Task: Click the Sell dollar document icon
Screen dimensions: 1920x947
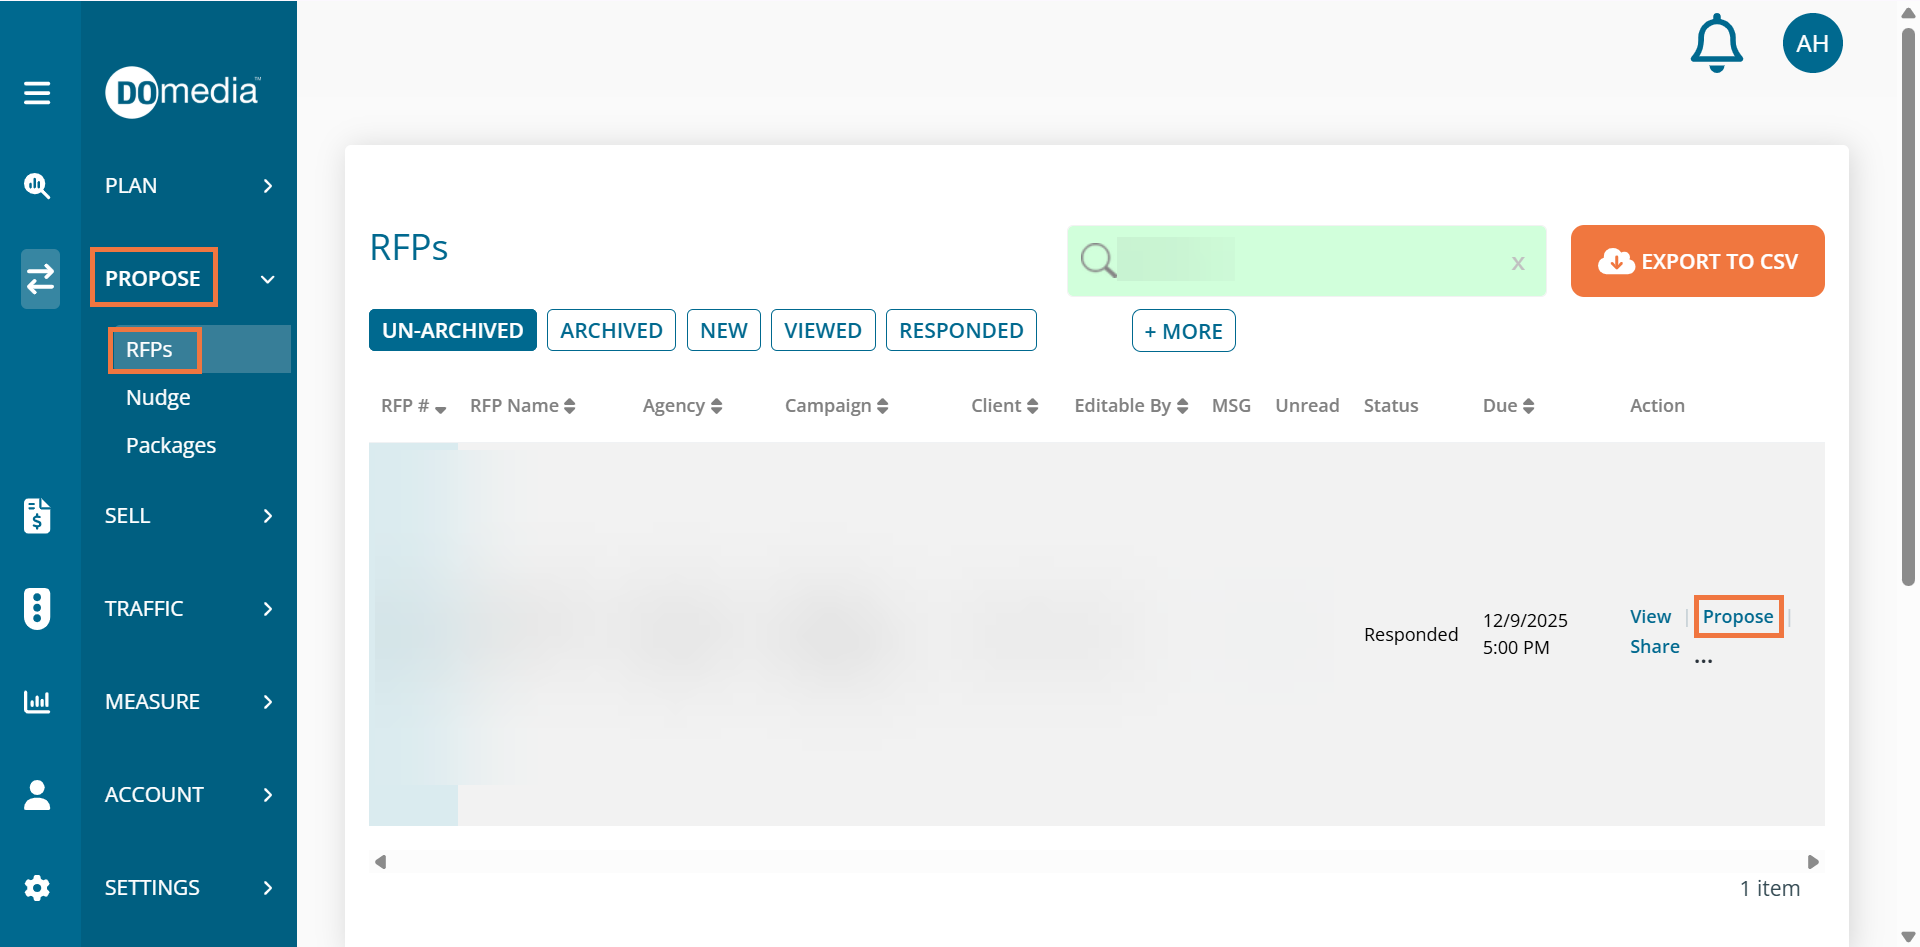Action: (37, 516)
